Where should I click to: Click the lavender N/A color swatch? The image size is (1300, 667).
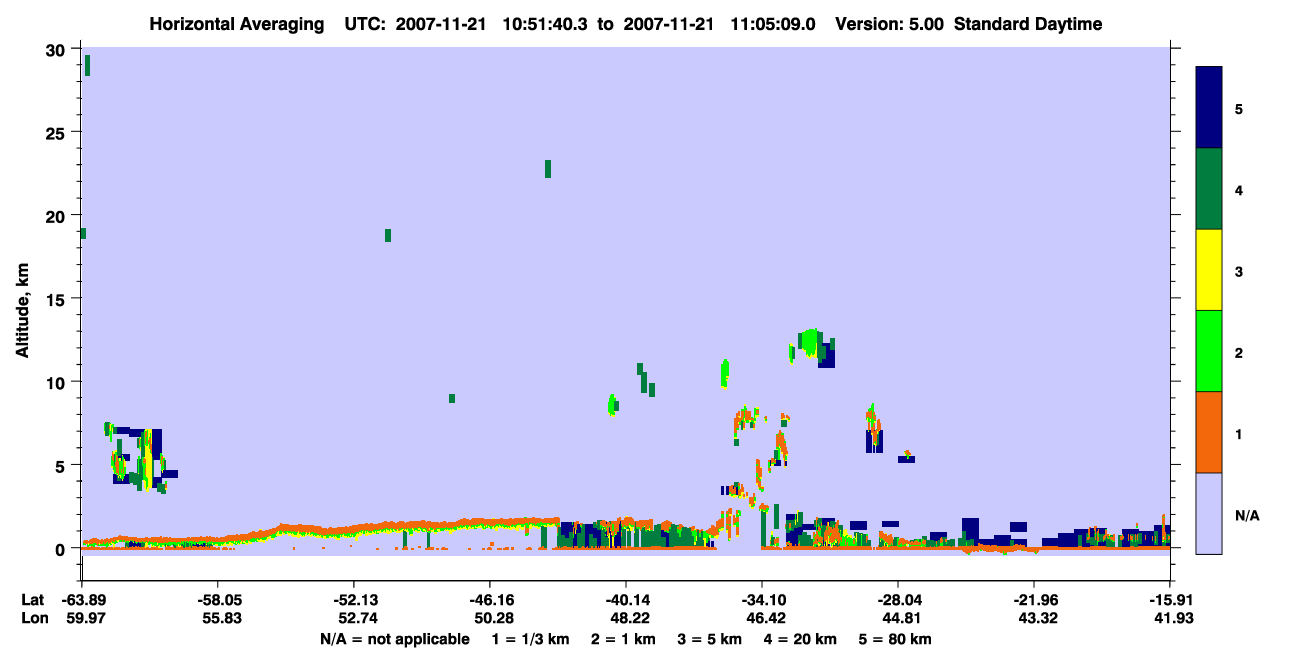1209,513
